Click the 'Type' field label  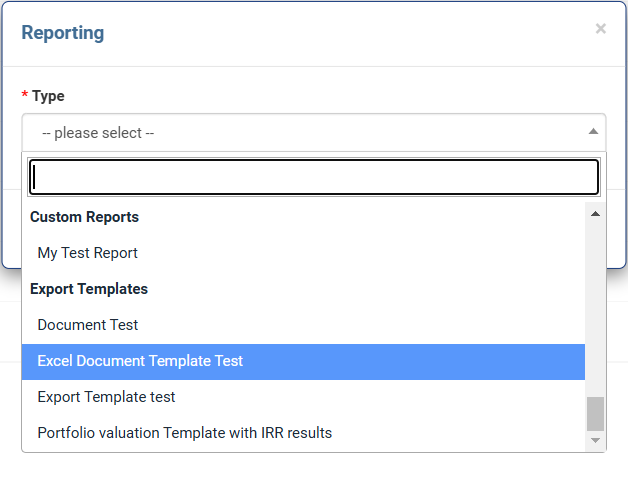(x=48, y=96)
